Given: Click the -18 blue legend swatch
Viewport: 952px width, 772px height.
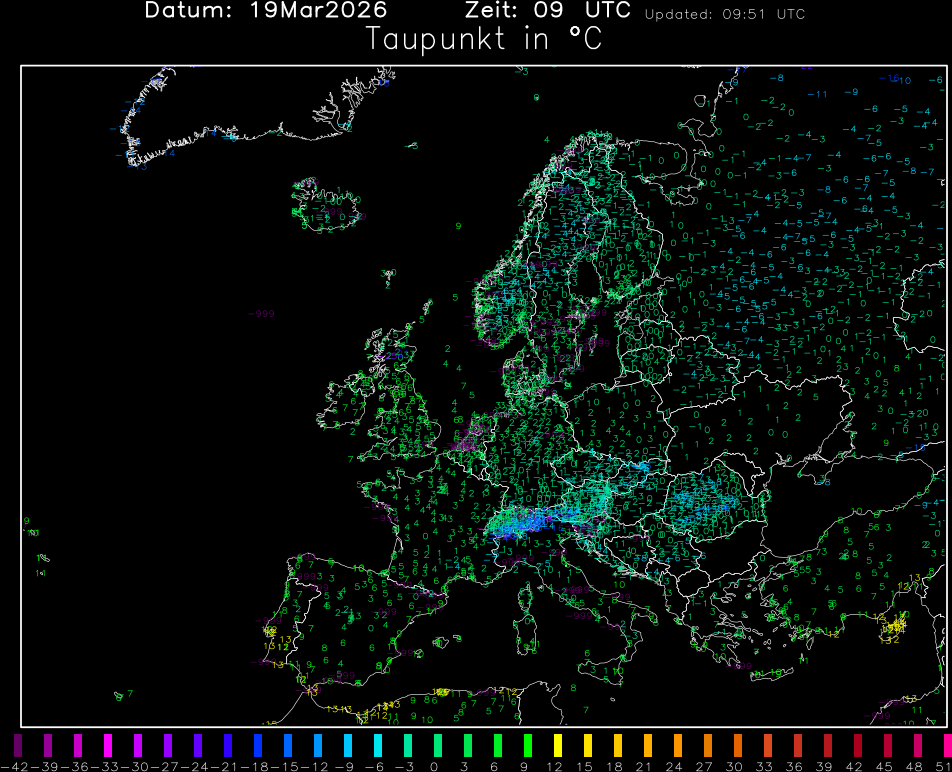Looking at the screenshot, I should 258,746.
